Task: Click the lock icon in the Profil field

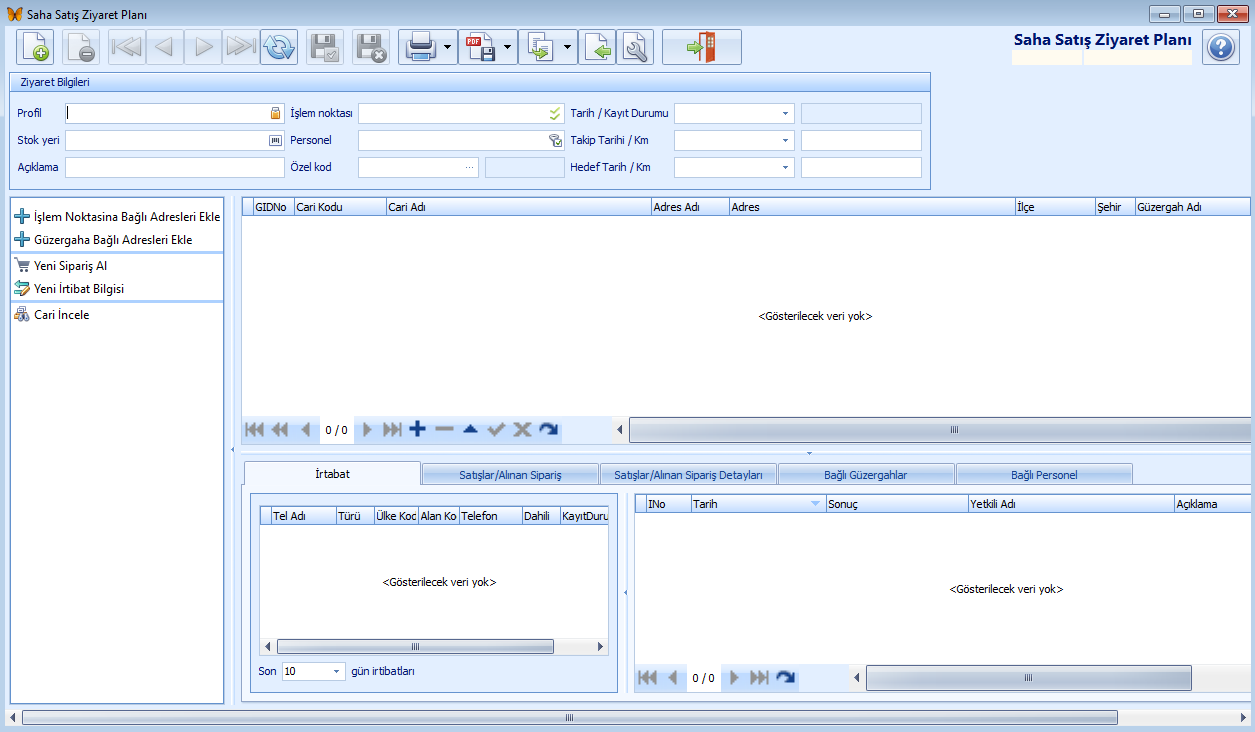Action: click(276, 113)
